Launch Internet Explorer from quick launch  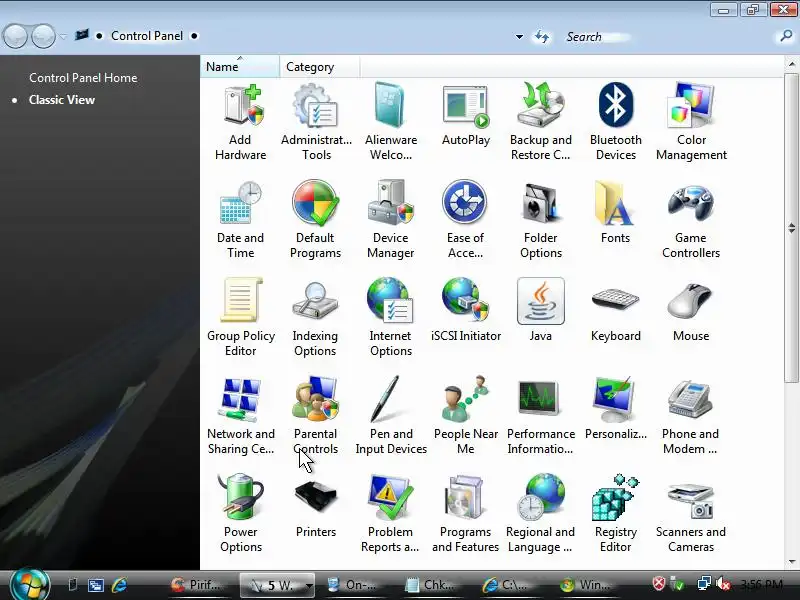[x=119, y=585]
